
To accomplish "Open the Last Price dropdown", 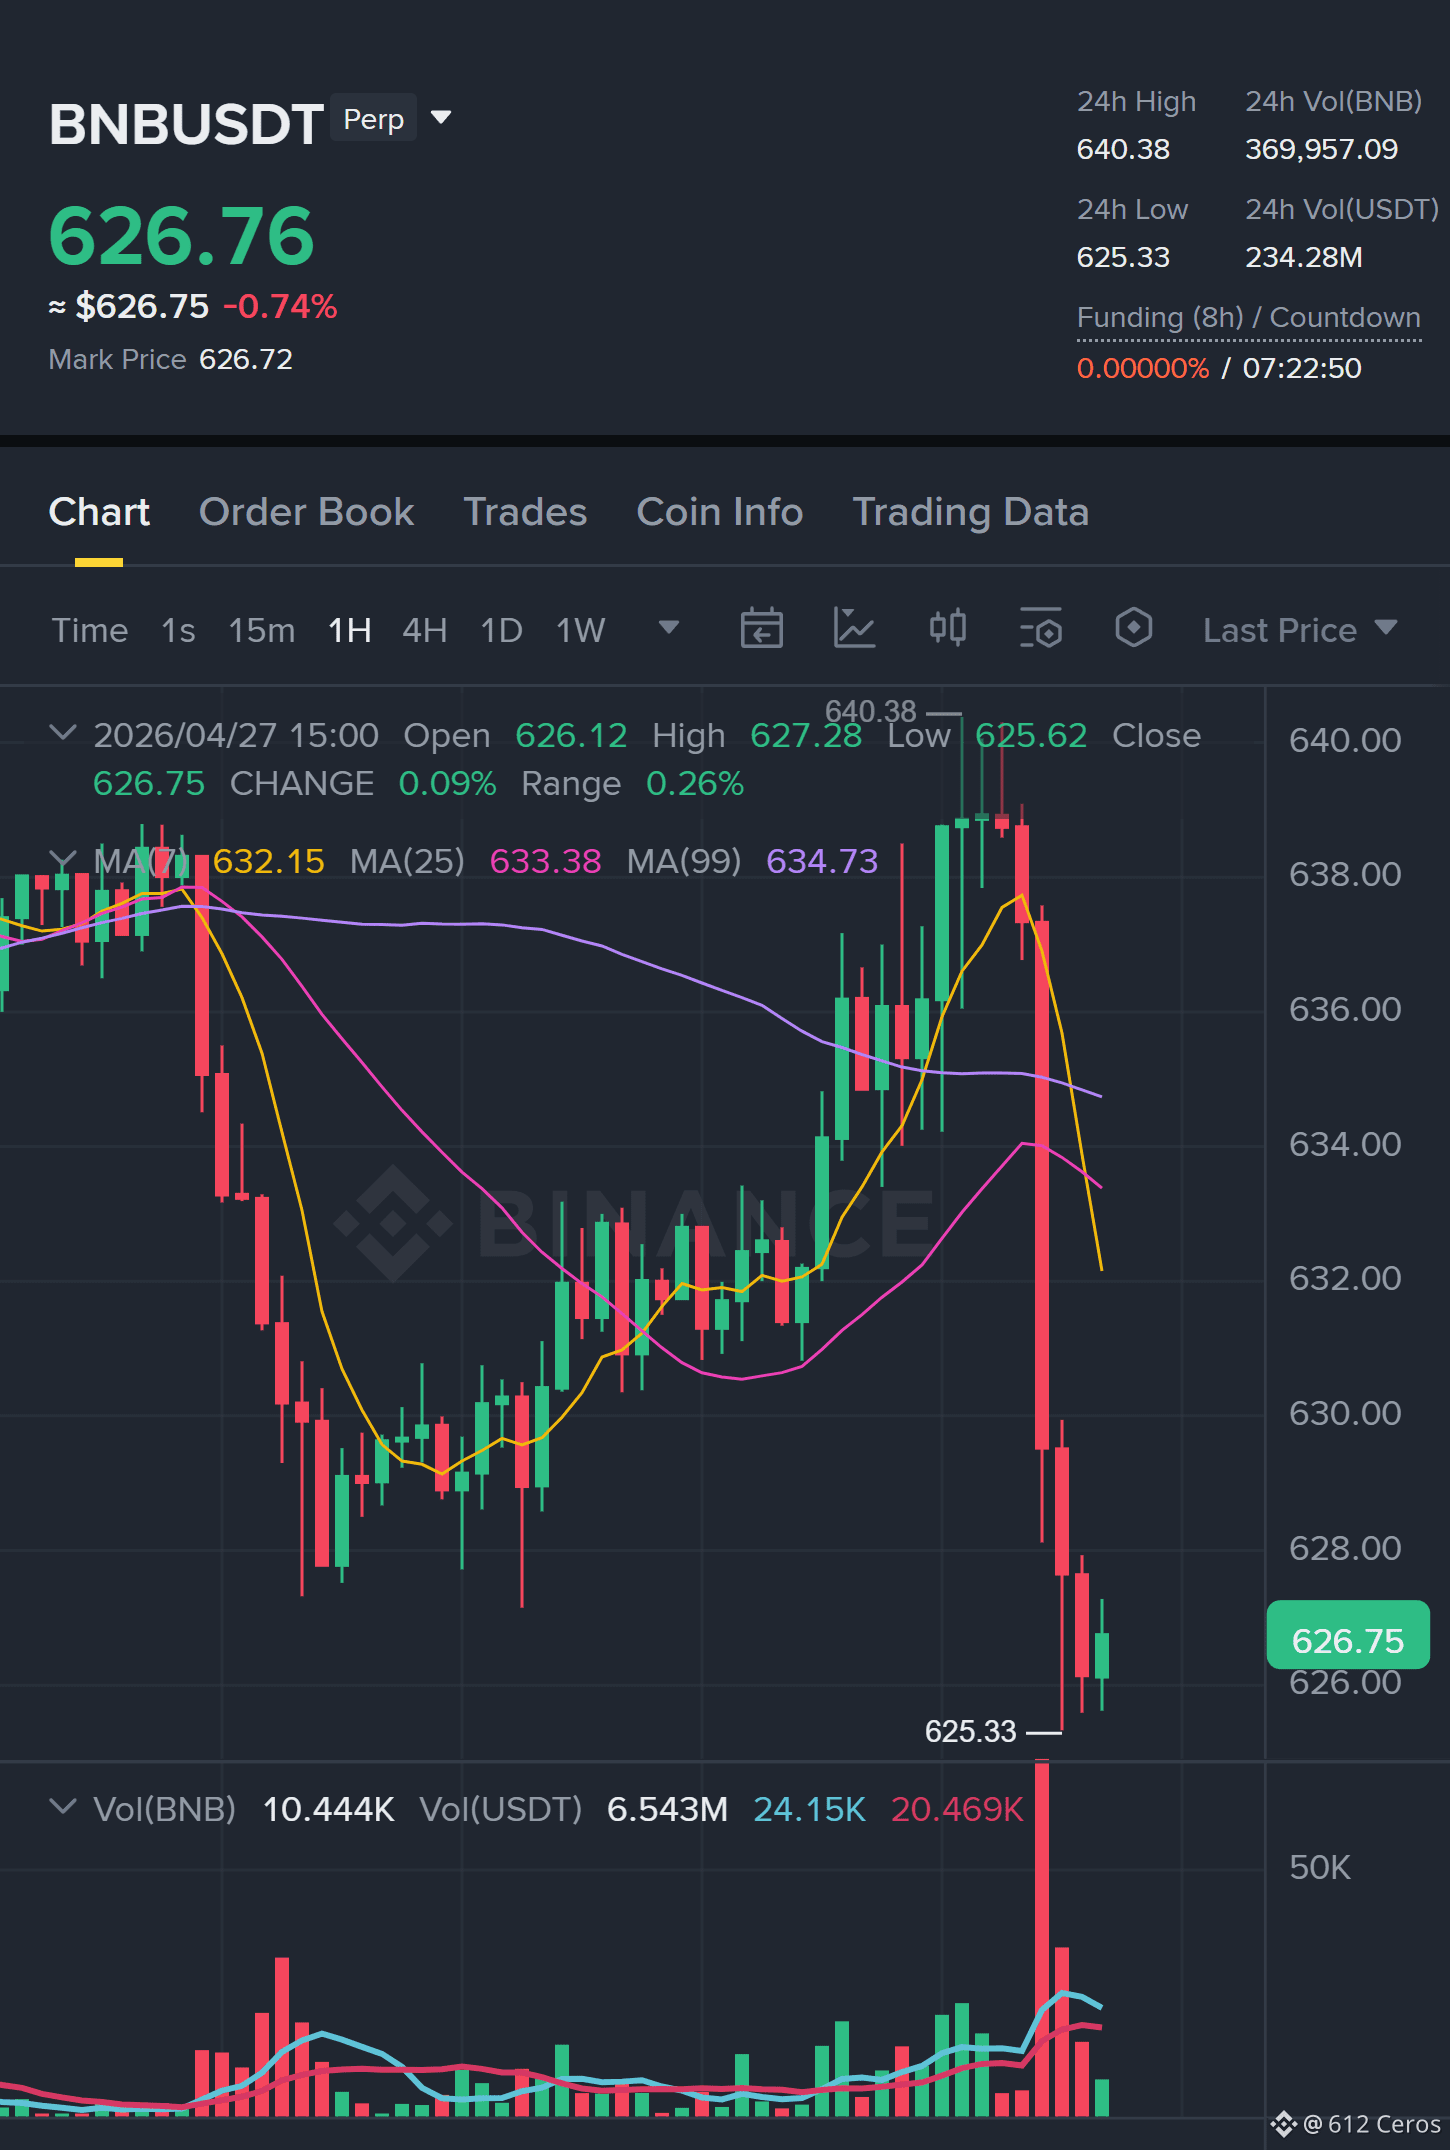I will pyautogui.click(x=1299, y=630).
